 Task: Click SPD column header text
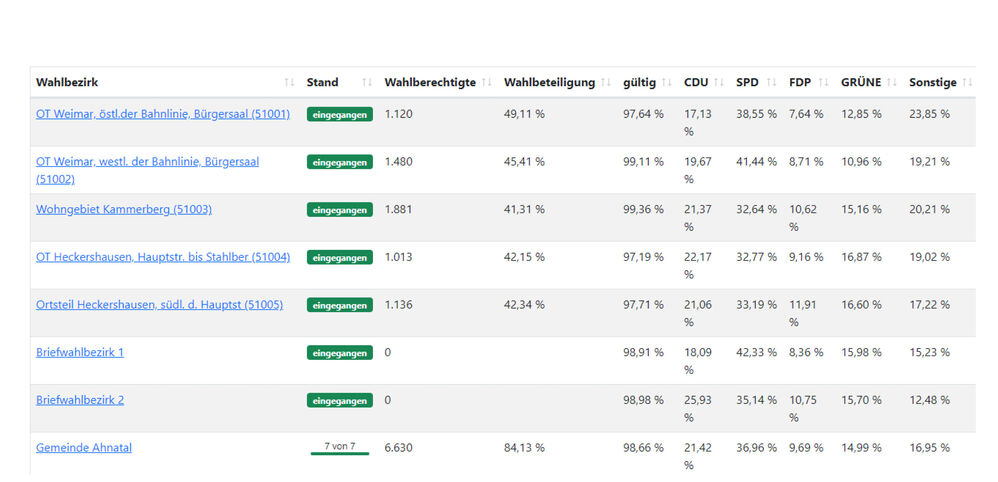[x=748, y=83]
